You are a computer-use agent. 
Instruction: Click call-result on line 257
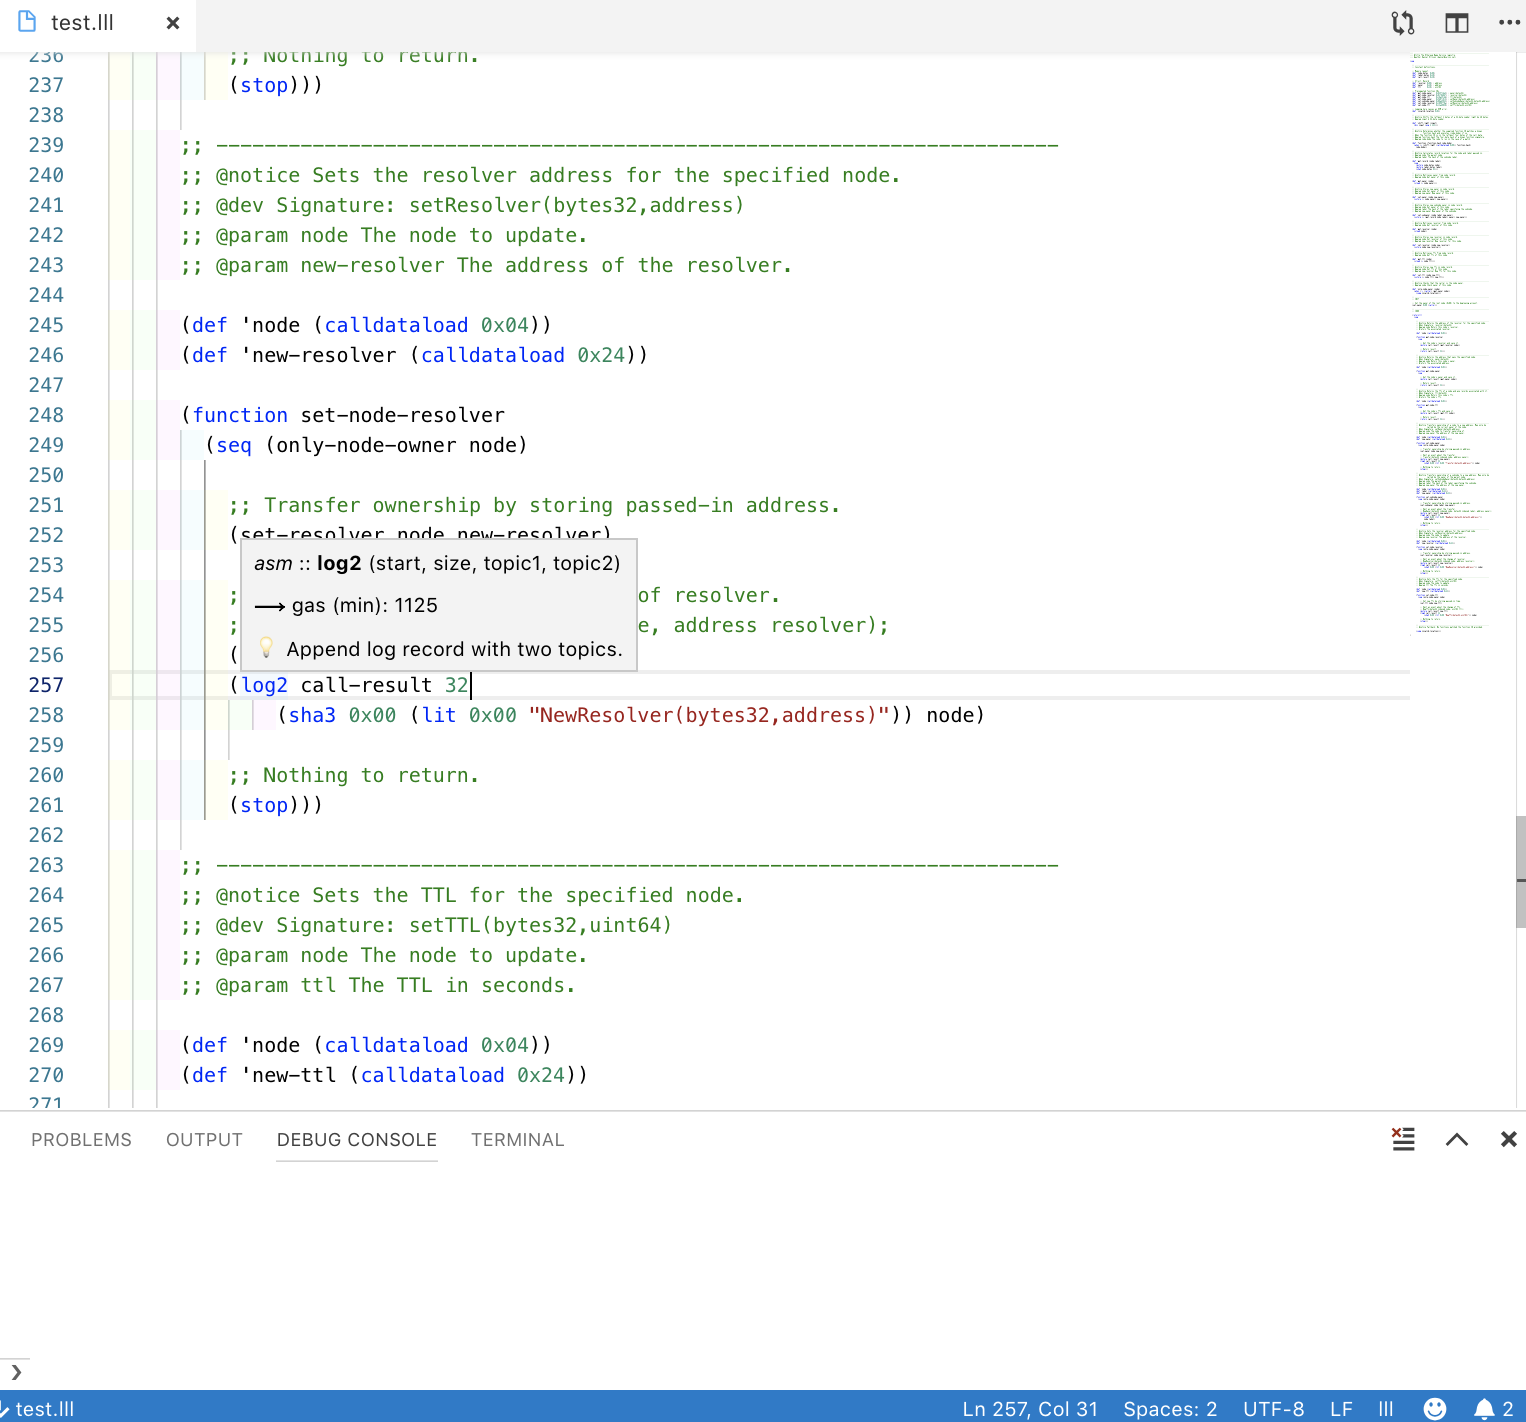tap(366, 685)
